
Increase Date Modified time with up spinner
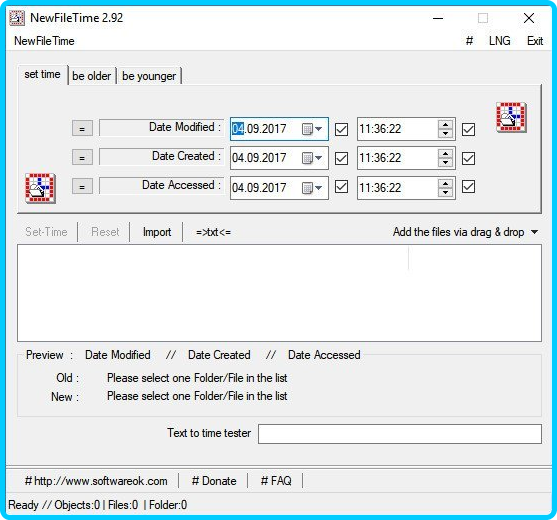click(445, 124)
